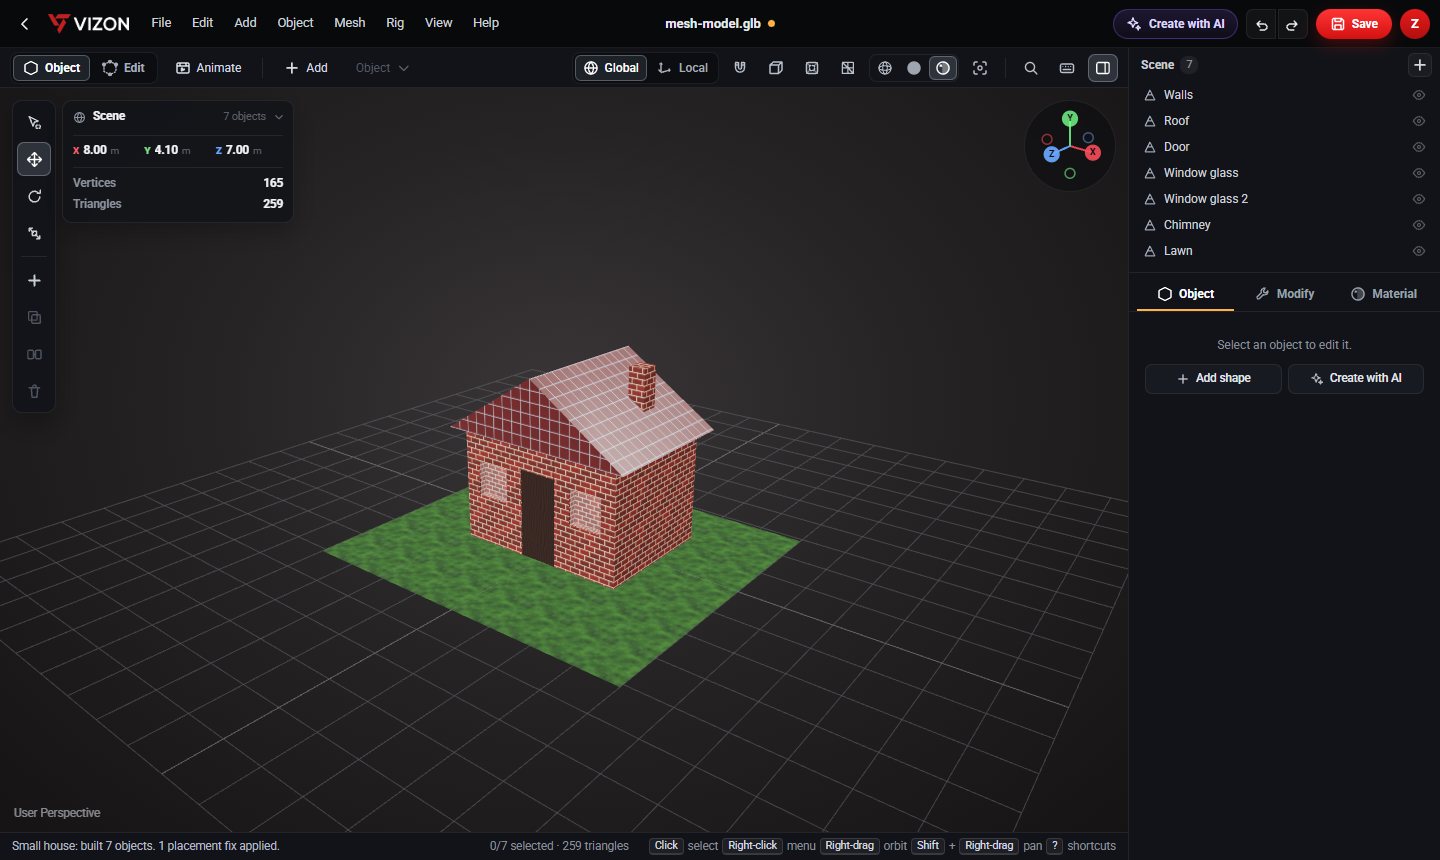Click the plus icon in left toolbar
Viewport: 1440px width, 860px height.
(34, 281)
